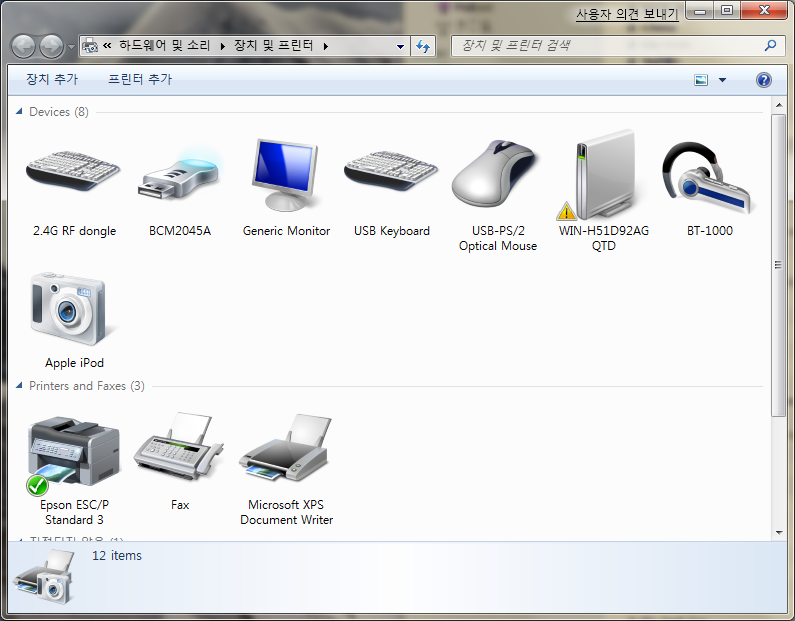Go to 하드웨어 및 소리 breadcrumb

point(164,46)
